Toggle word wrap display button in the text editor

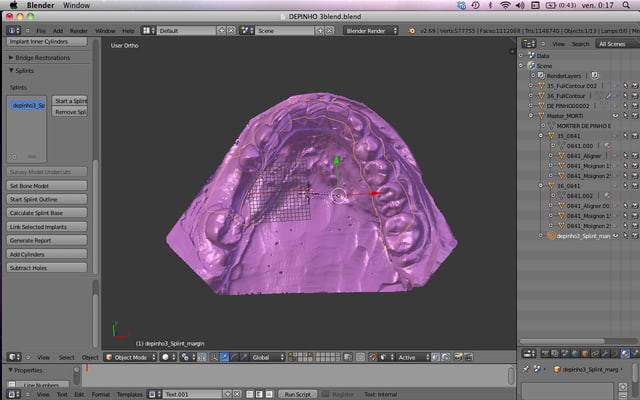(259, 394)
